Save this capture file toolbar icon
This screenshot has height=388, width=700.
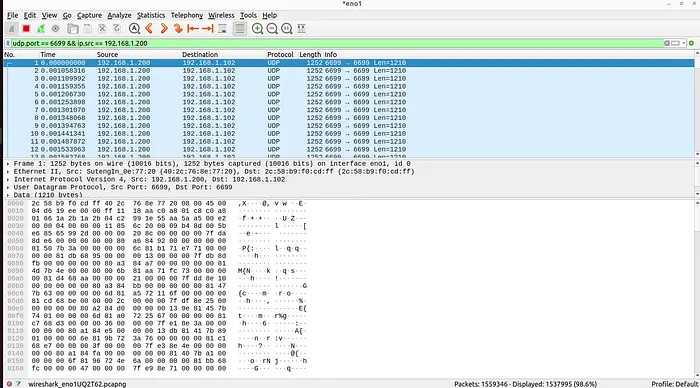88,29
